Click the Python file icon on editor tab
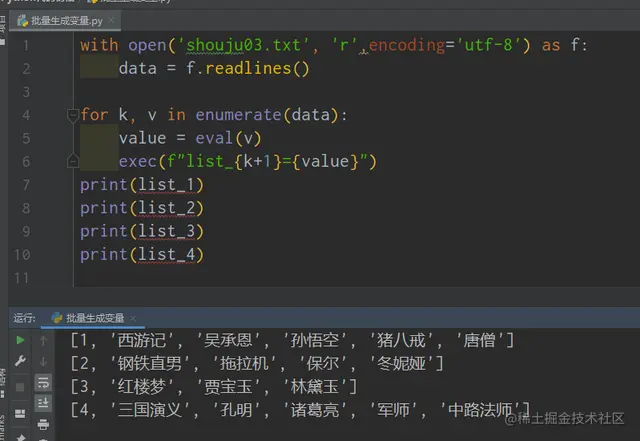This screenshot has height=441, width=640. (x=22, y=20)
